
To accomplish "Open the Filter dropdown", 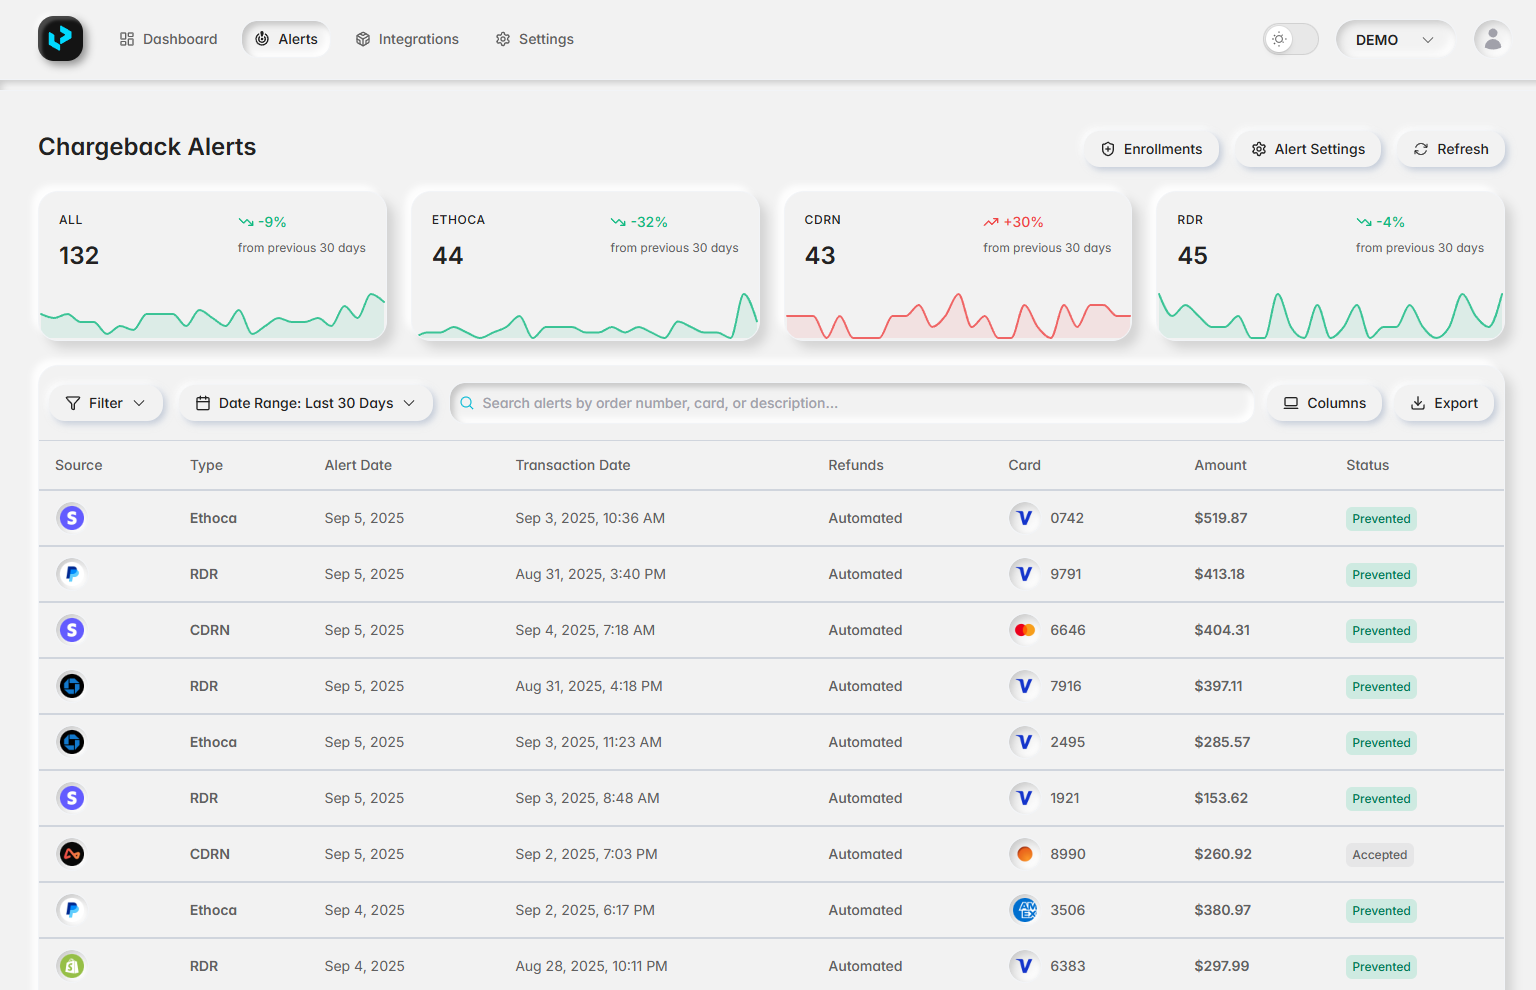I will (x=106, y=403).
